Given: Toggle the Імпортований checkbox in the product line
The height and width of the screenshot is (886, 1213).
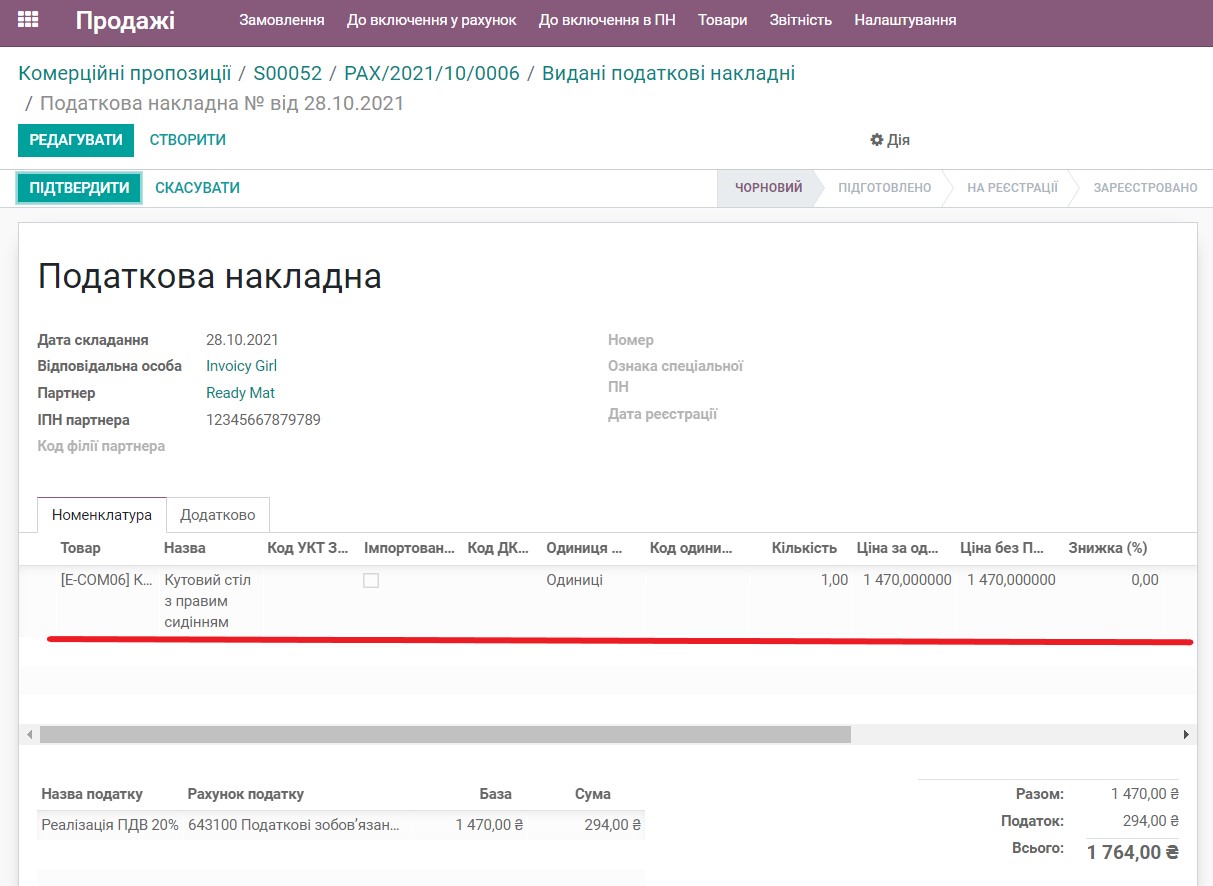Looking at the screenshot, I should [371, 579].
